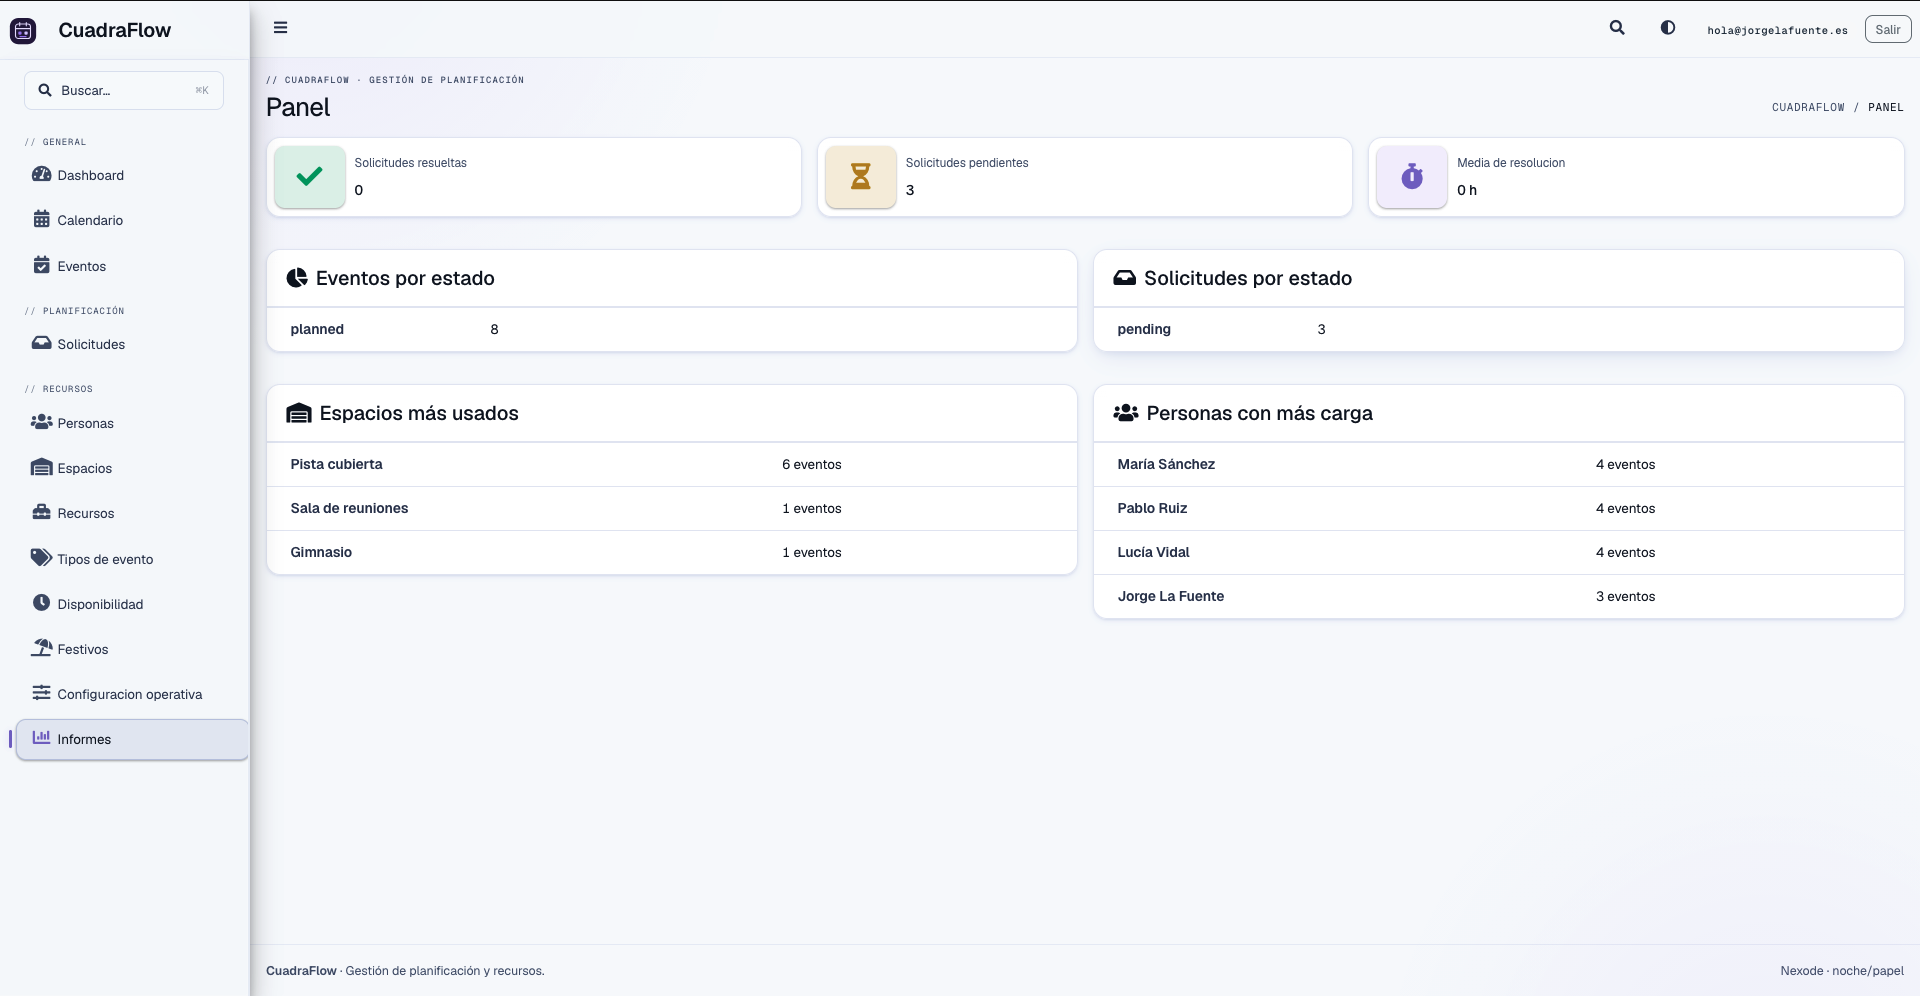Select the "planned" status row
The height and width of the screenshot is (996, 1920).
click(672, 329)
